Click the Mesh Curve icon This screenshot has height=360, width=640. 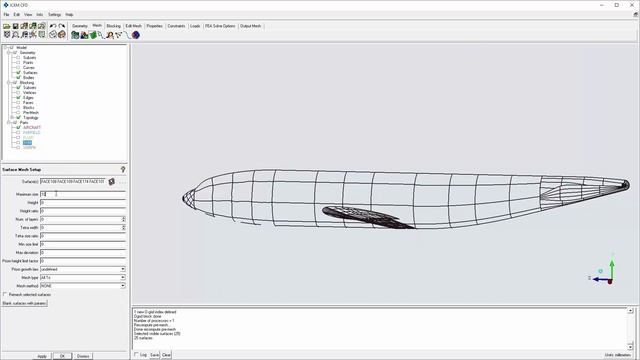click(x=127, y=36)
